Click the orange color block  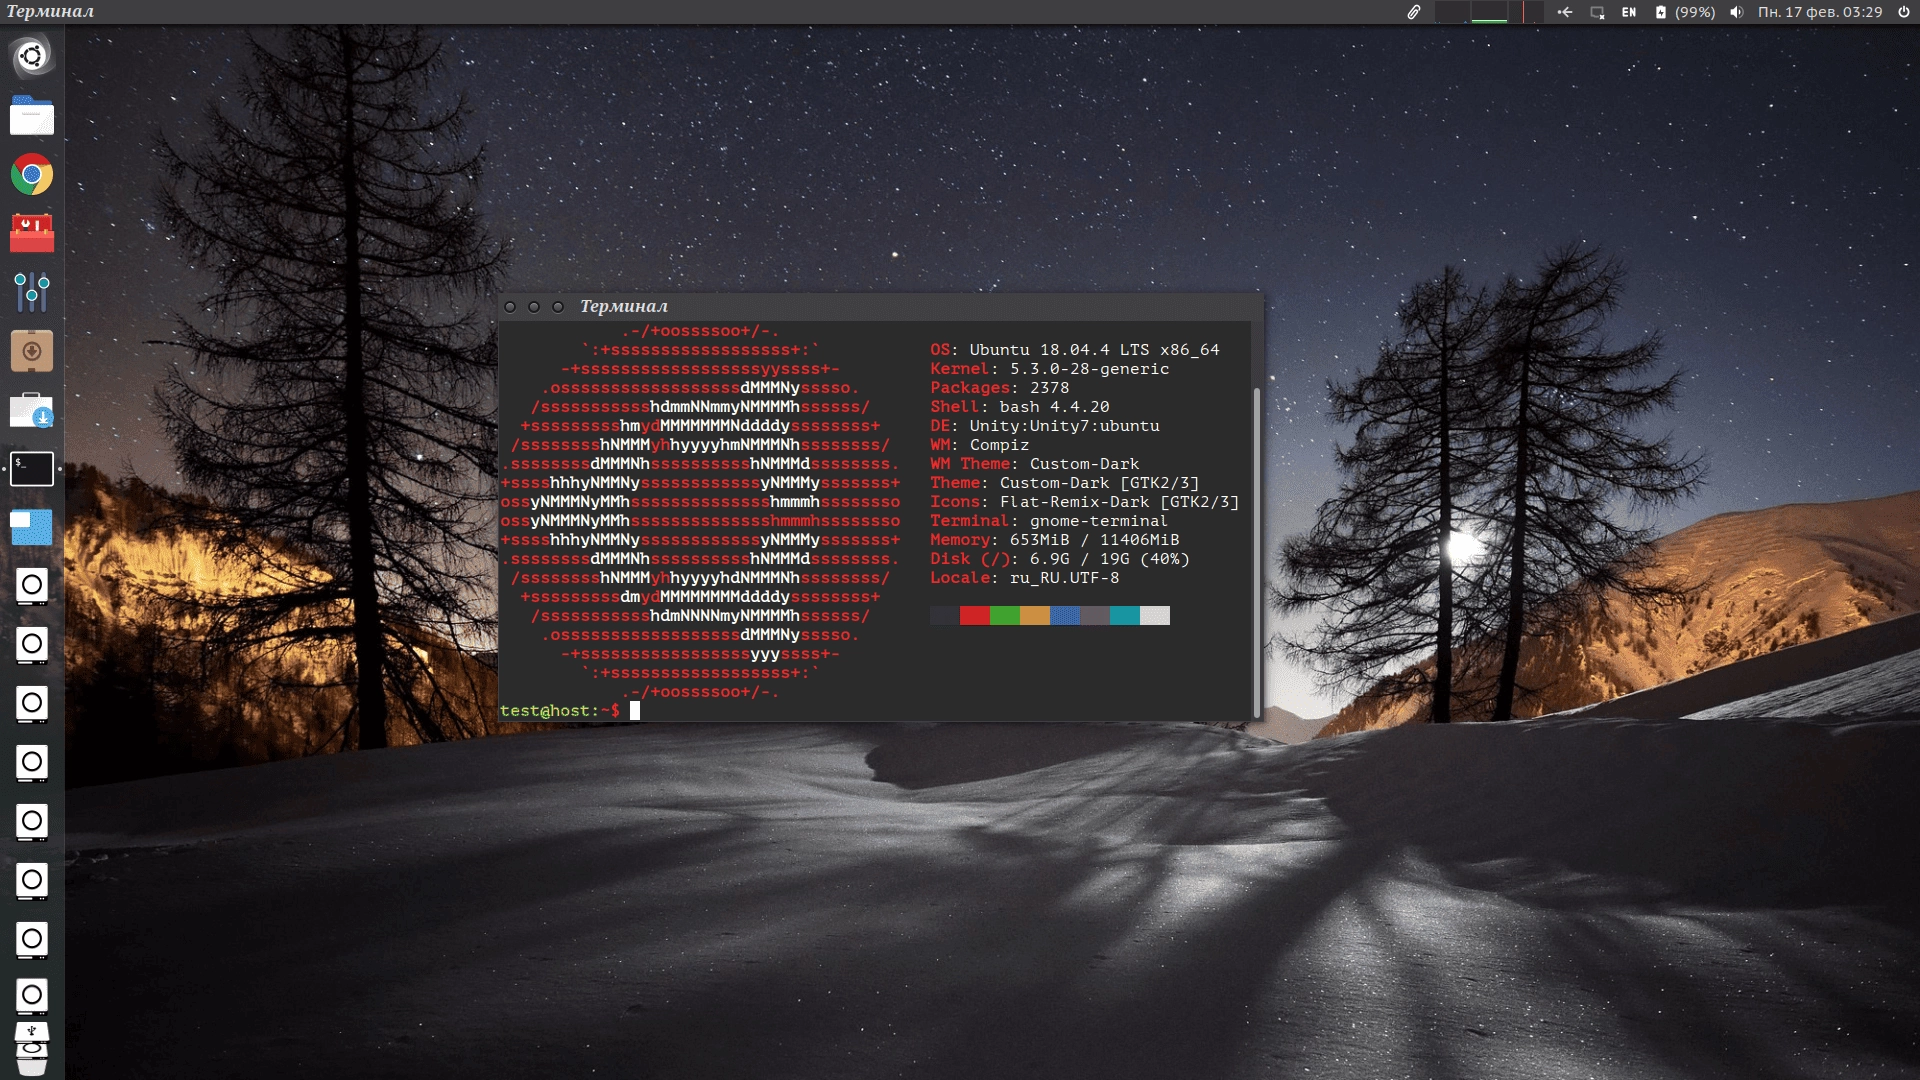click(x=1035, y=616)
